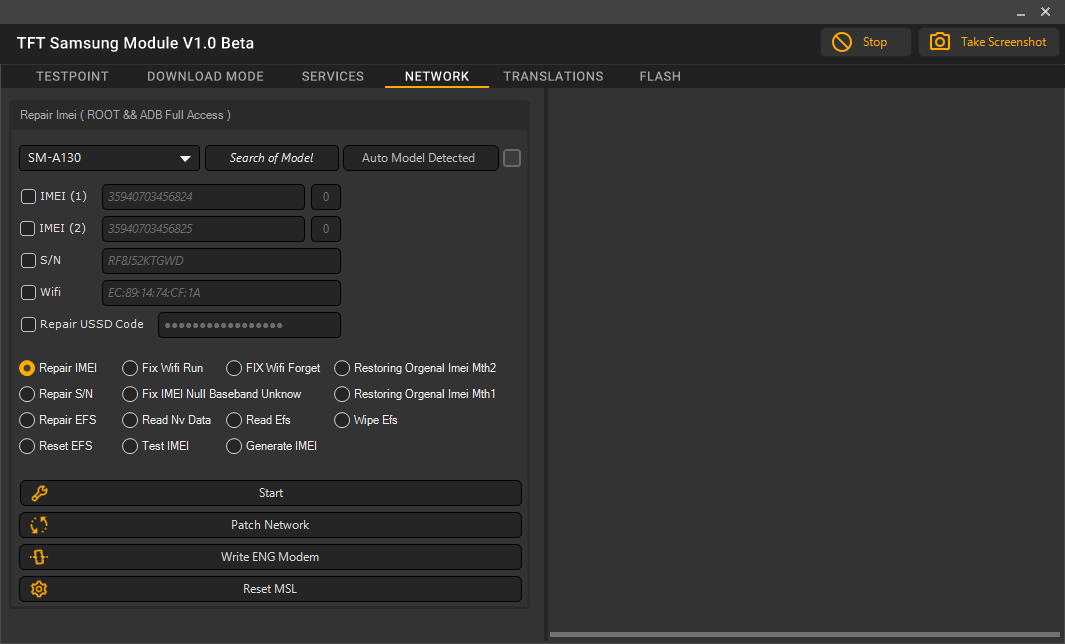Select the Repair EFS radio button
This screenshot has width=1065, height=644.
(x=26, y=420)
